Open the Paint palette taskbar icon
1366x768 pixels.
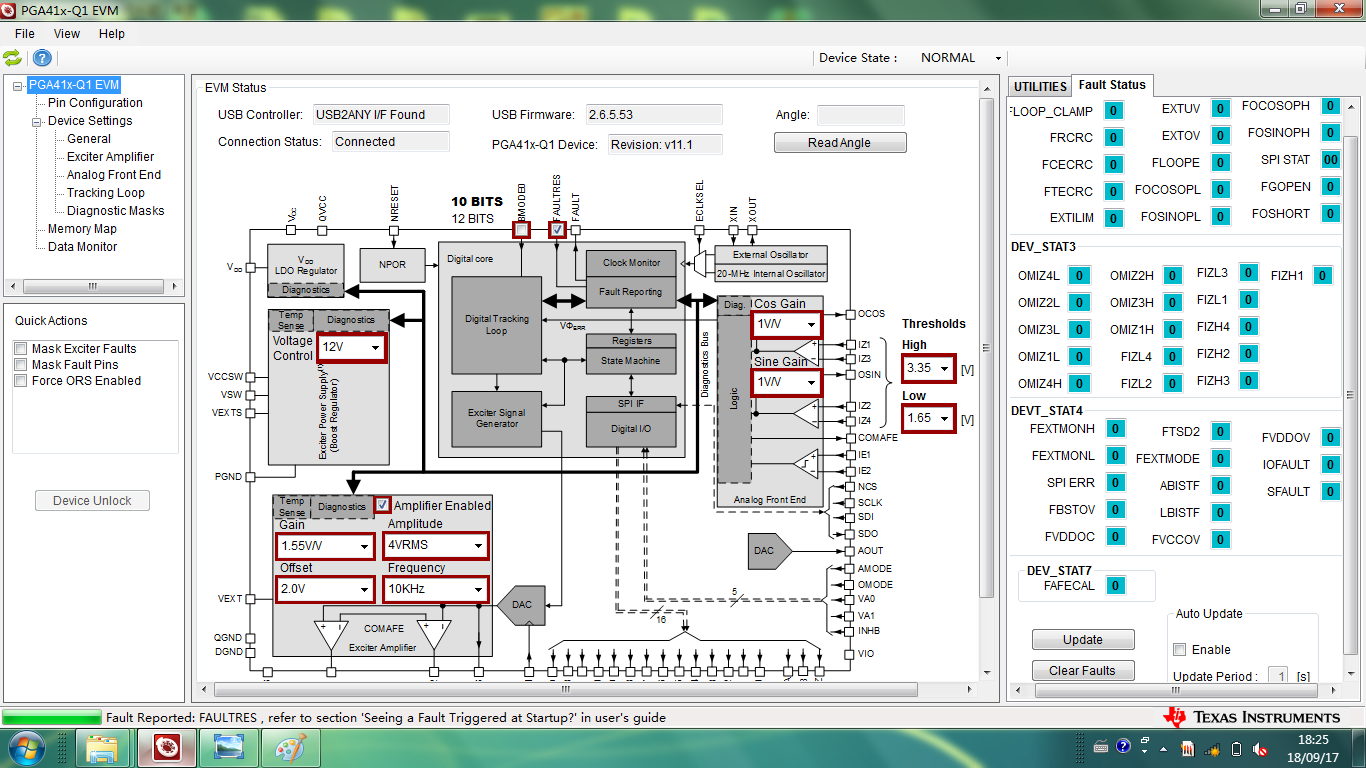click(x=290, y=748)
